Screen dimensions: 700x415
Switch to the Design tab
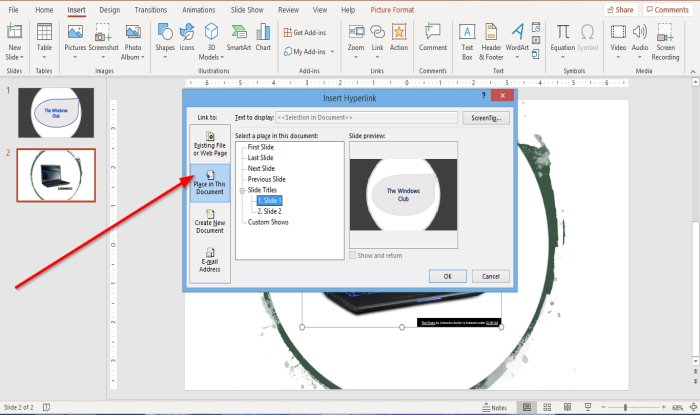tap(109, 10)
